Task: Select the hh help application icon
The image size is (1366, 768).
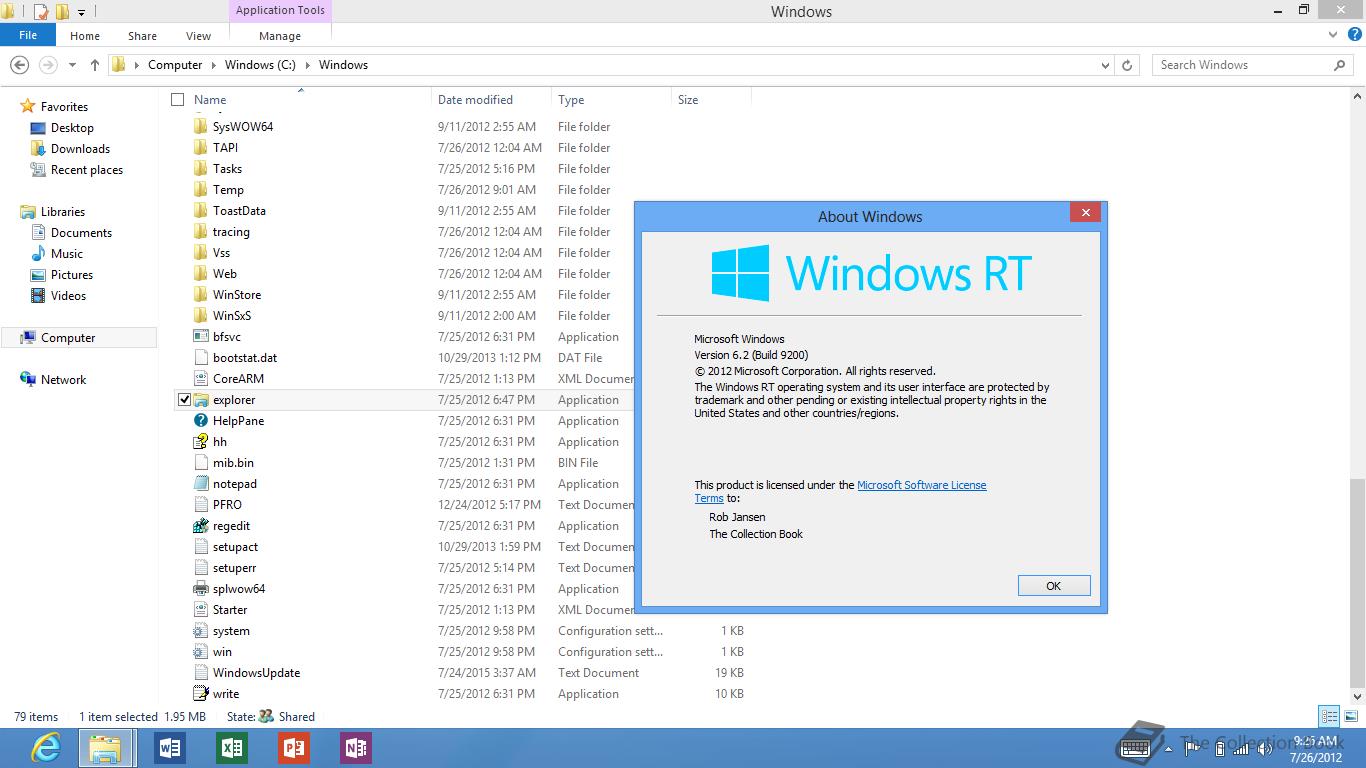Action: [201, 442]
